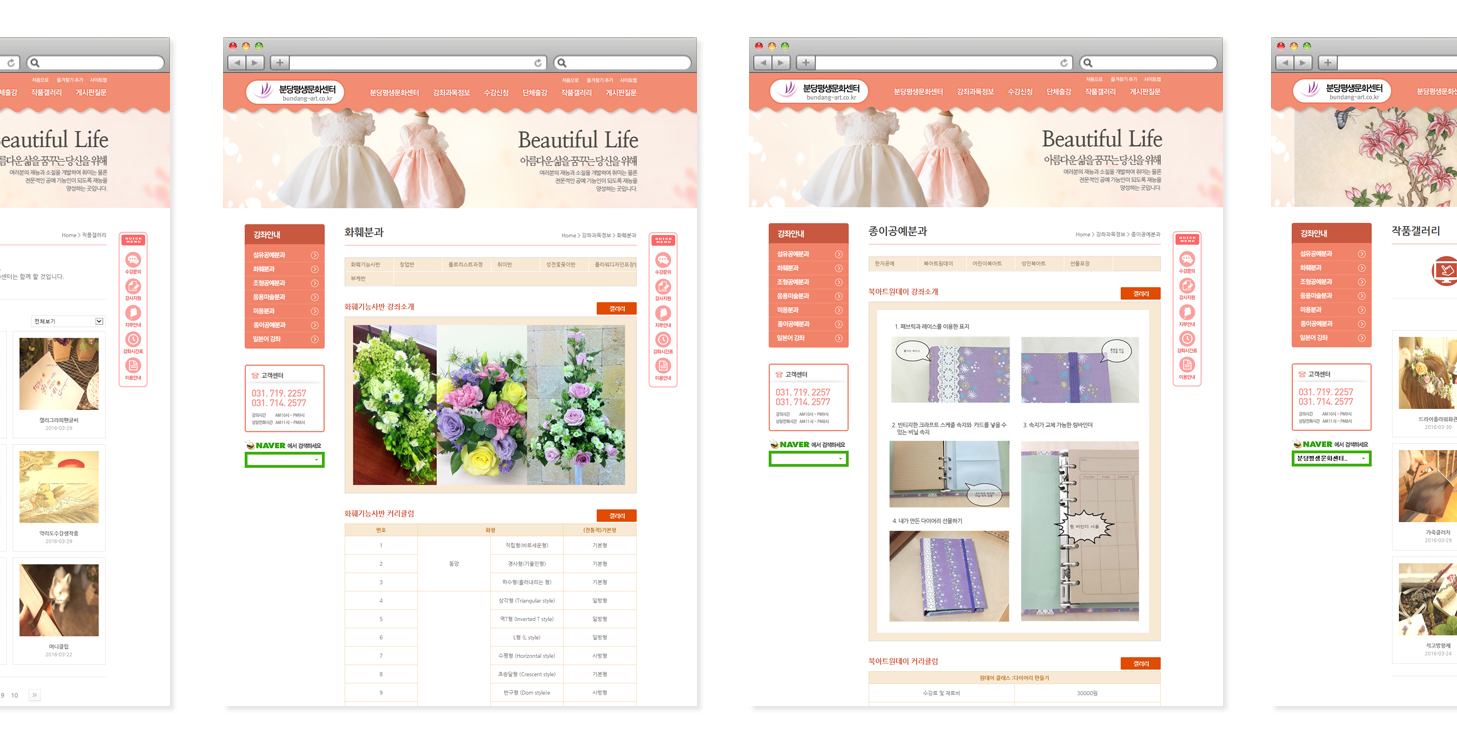Open the bottom cat photo thumbnail in leftmost gallery
This screenshot has height=748, width=1457.
59,600
